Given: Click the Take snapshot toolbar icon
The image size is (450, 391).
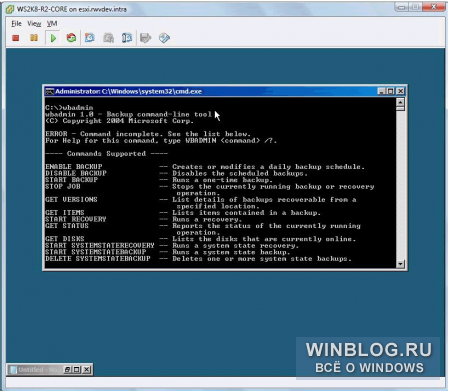Looking at the screenshot, I should tap(89, 38).
